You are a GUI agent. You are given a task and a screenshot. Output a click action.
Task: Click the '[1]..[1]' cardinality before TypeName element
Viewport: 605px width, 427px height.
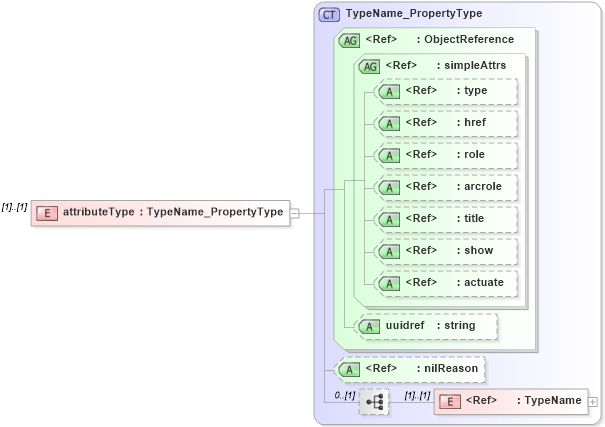(x=417, y=395)
